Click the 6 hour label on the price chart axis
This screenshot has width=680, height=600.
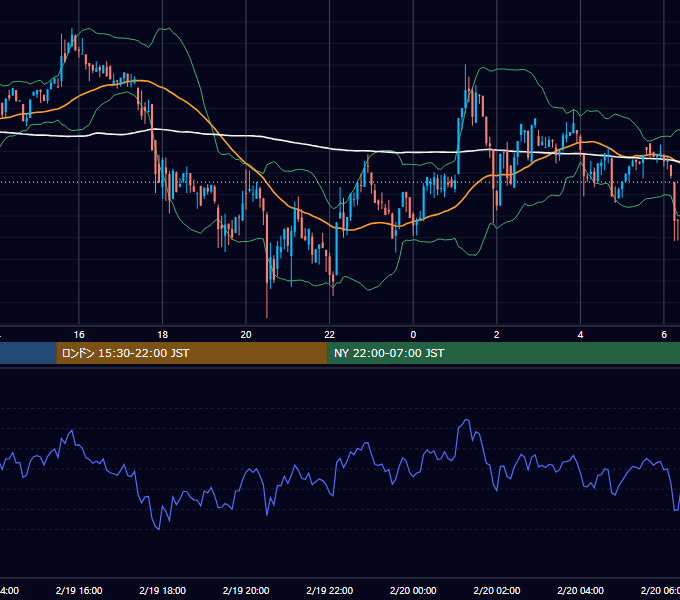(x=664, y=335)
